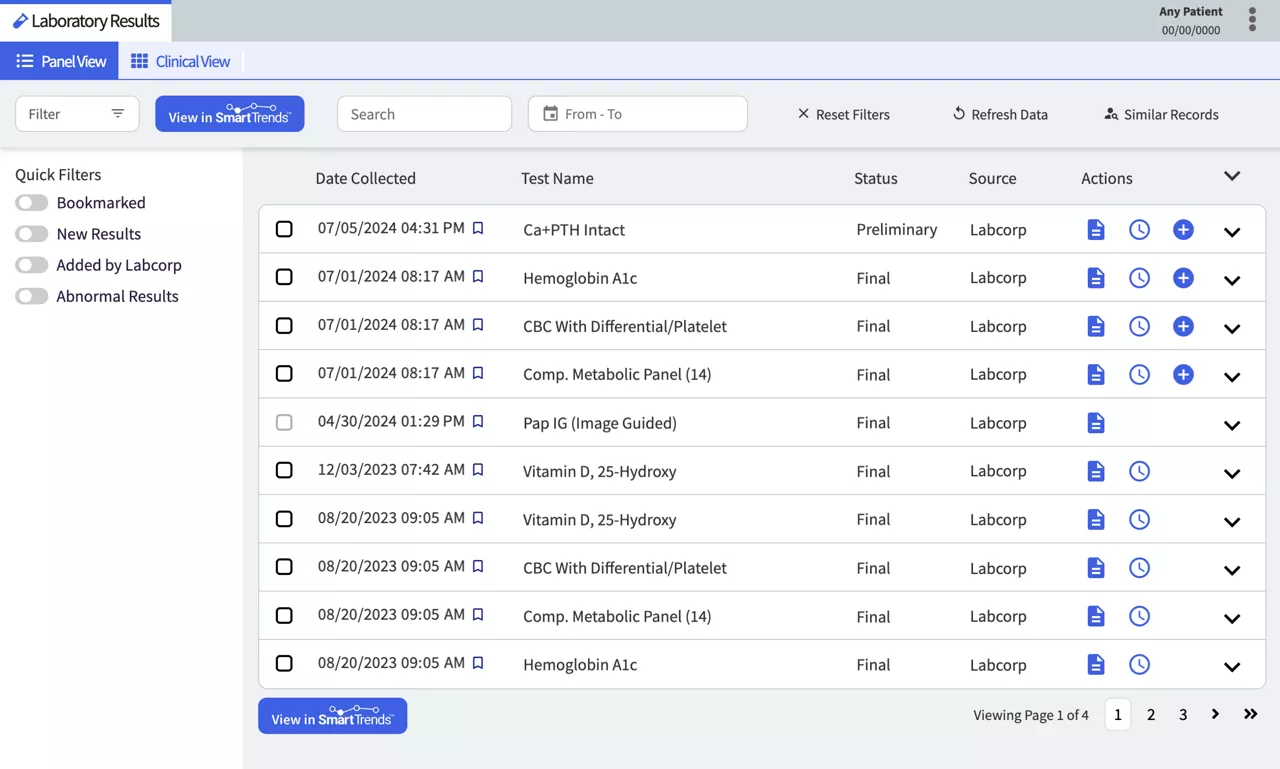Viewport: 1280px width, 769px height.
Task: Go to page 3 of results
Action: 1183,714
